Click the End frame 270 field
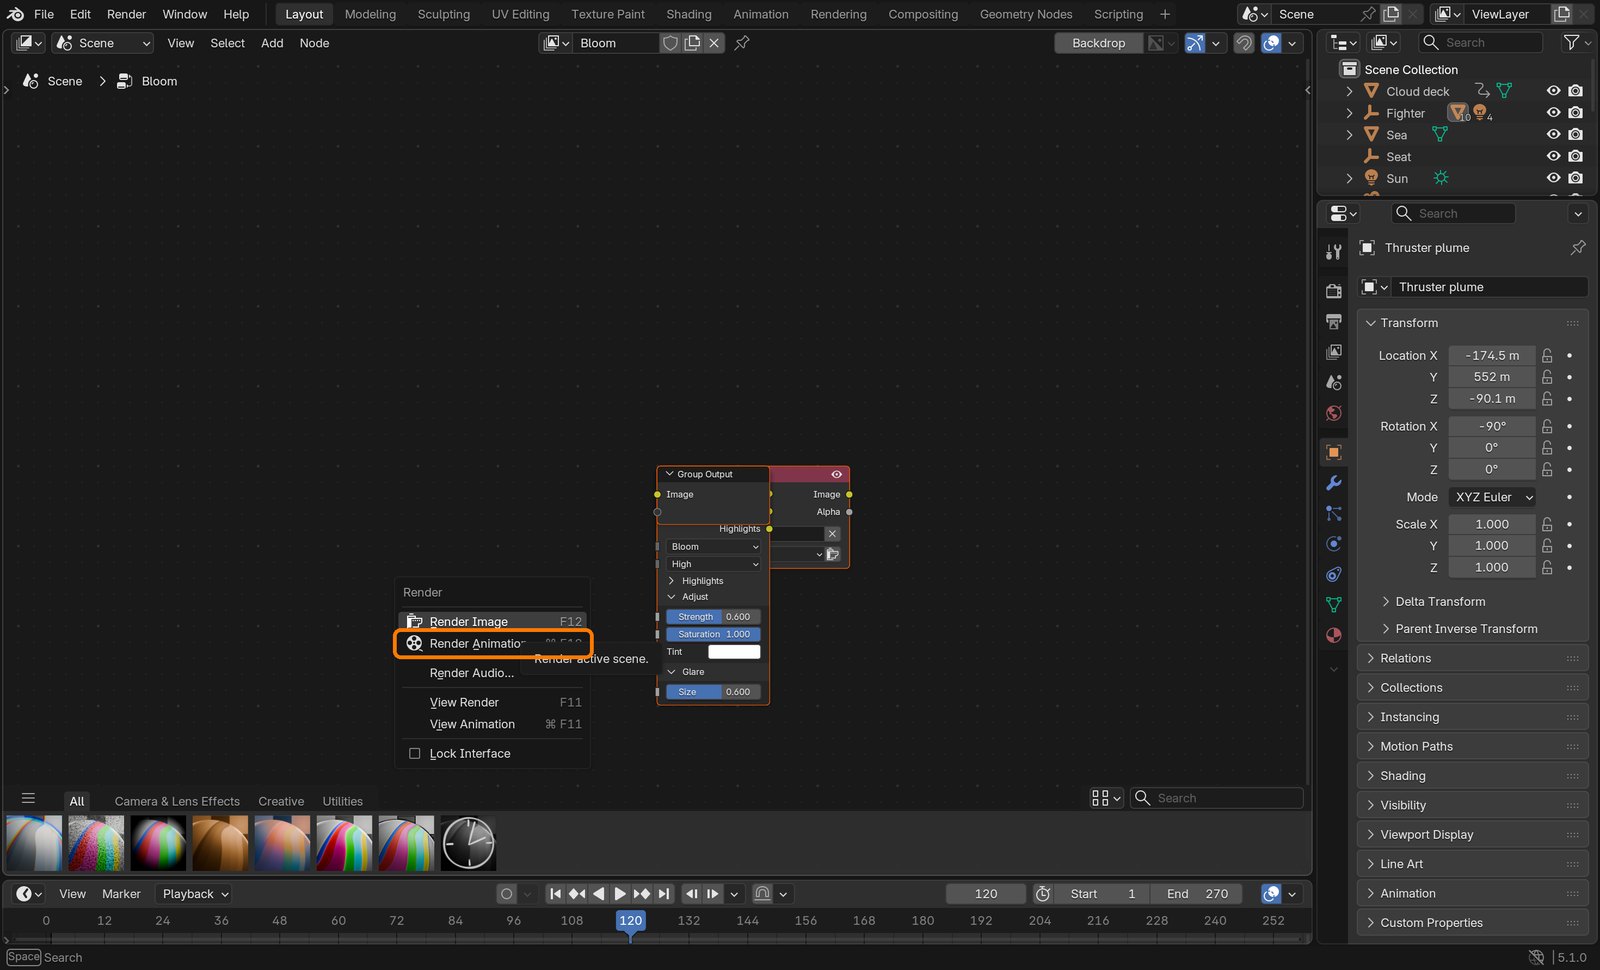 [1195, 894]
